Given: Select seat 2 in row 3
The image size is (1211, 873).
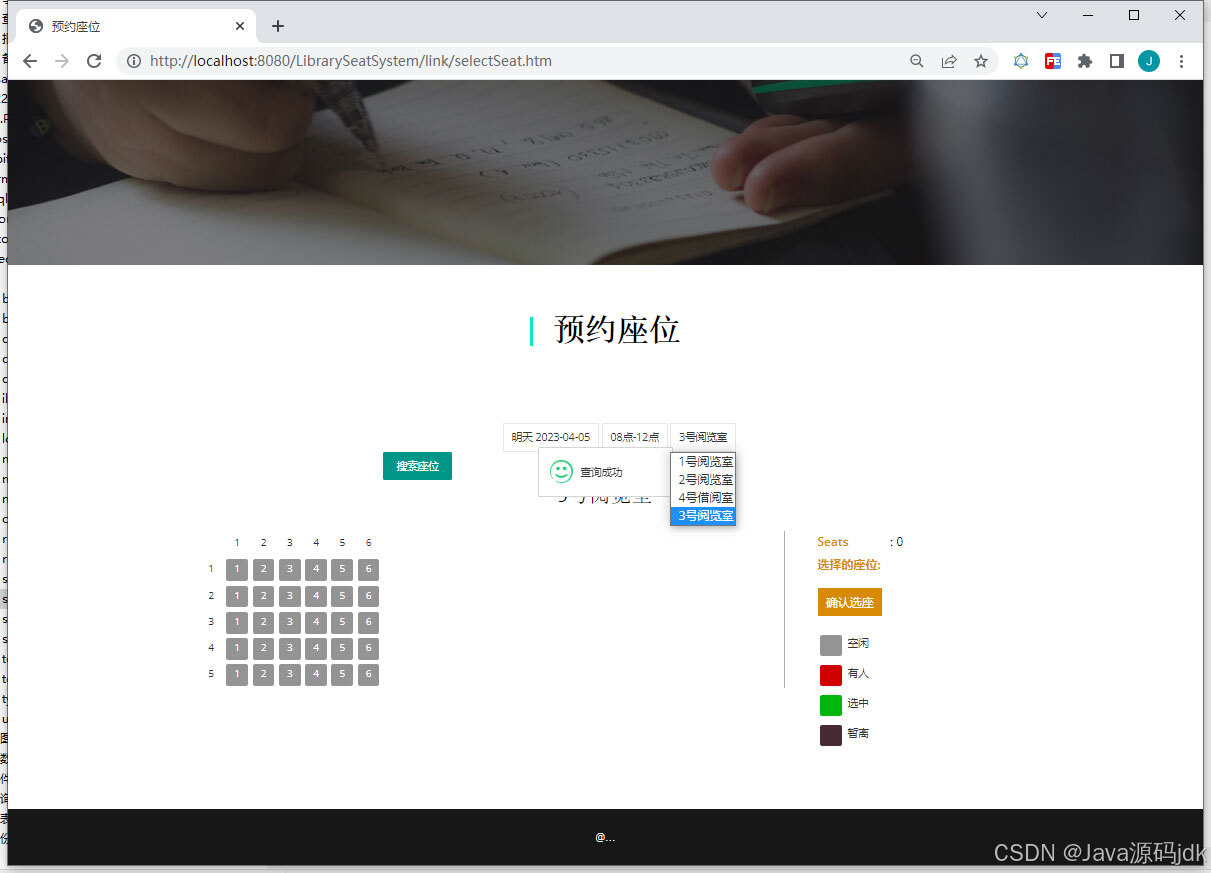Looking at the screenshot, I should [263, 622].
